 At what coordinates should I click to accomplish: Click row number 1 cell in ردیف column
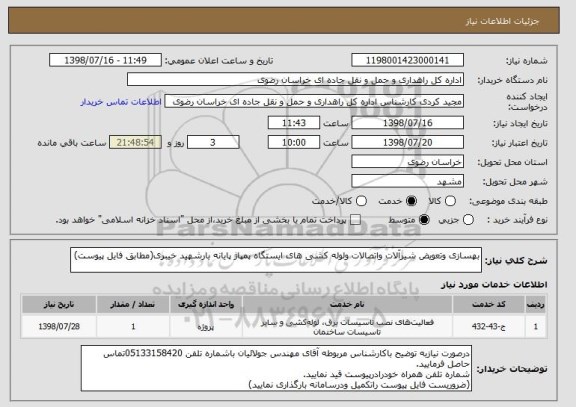(x=536, y=326)
